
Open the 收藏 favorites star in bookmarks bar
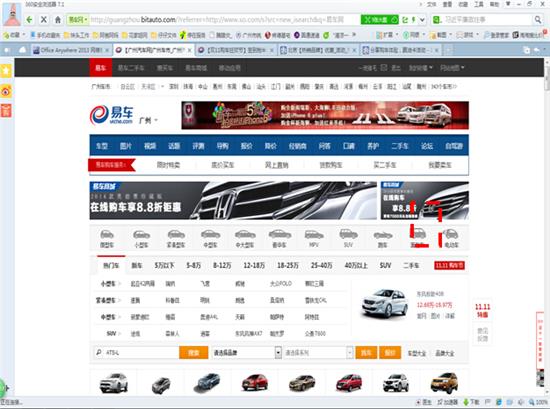(11, 35)
